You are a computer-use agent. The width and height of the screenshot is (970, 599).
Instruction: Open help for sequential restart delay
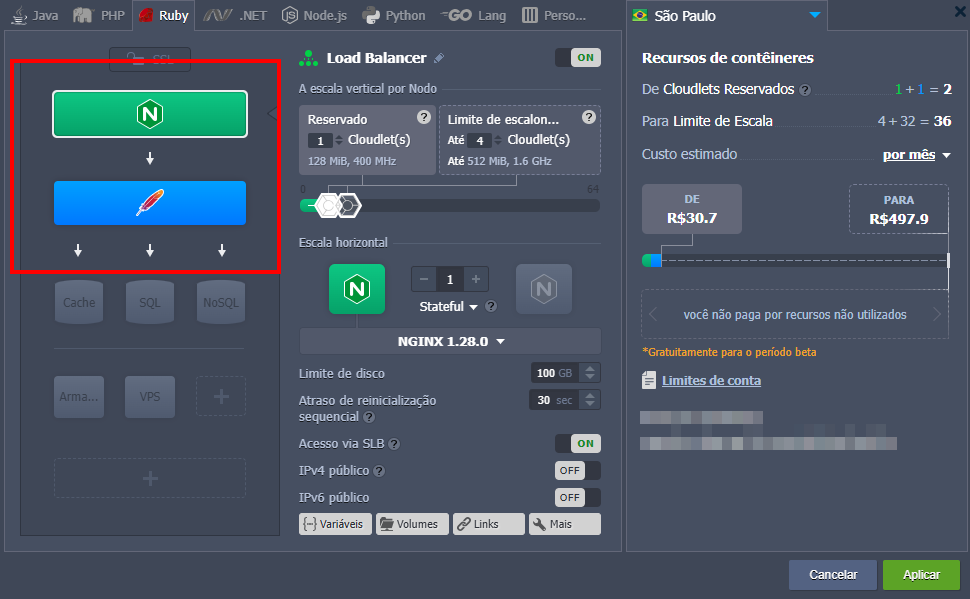coord(369,417)
